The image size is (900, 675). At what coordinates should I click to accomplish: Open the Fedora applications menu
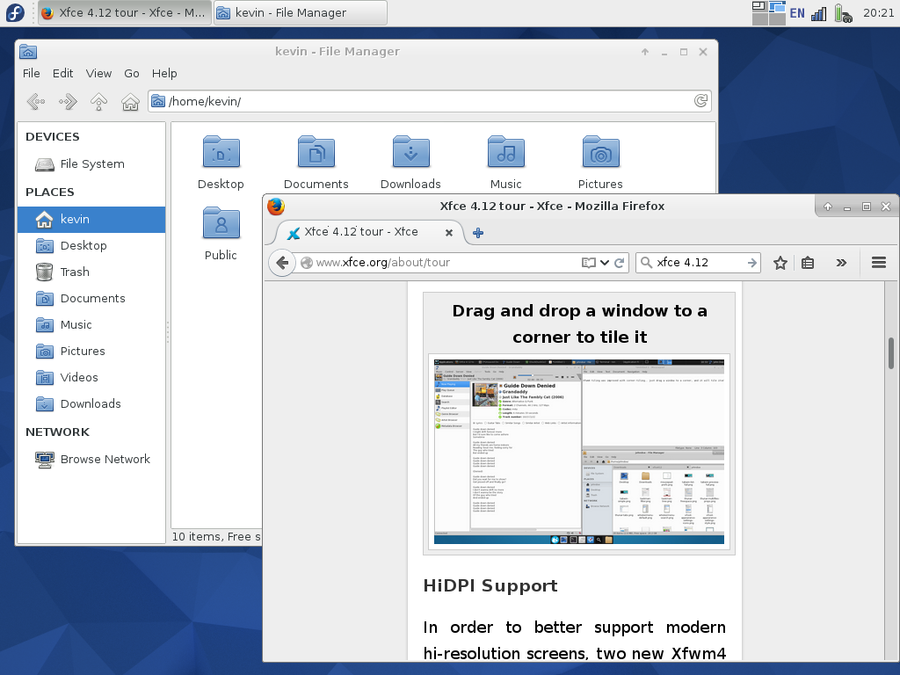click(16, 13)
